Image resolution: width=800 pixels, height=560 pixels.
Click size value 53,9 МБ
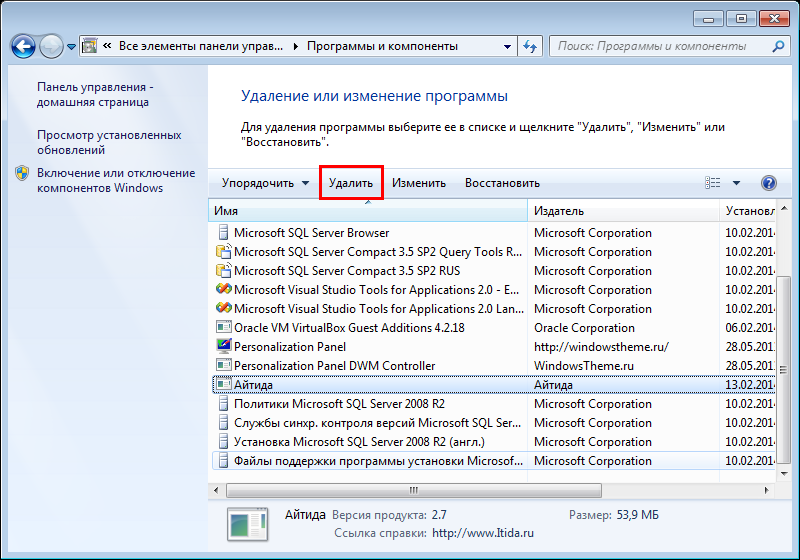pyautogui.click(x=638, y=515)
